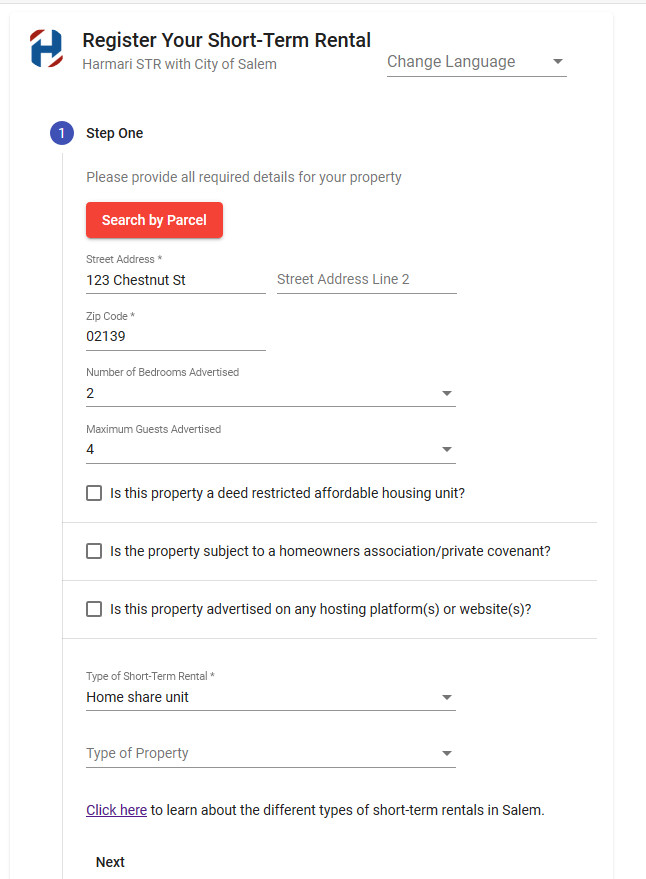This screenshot has height=879, width=646.
Task: Tick the homeowners association covenant checkbox
Action: pos(94,551)
